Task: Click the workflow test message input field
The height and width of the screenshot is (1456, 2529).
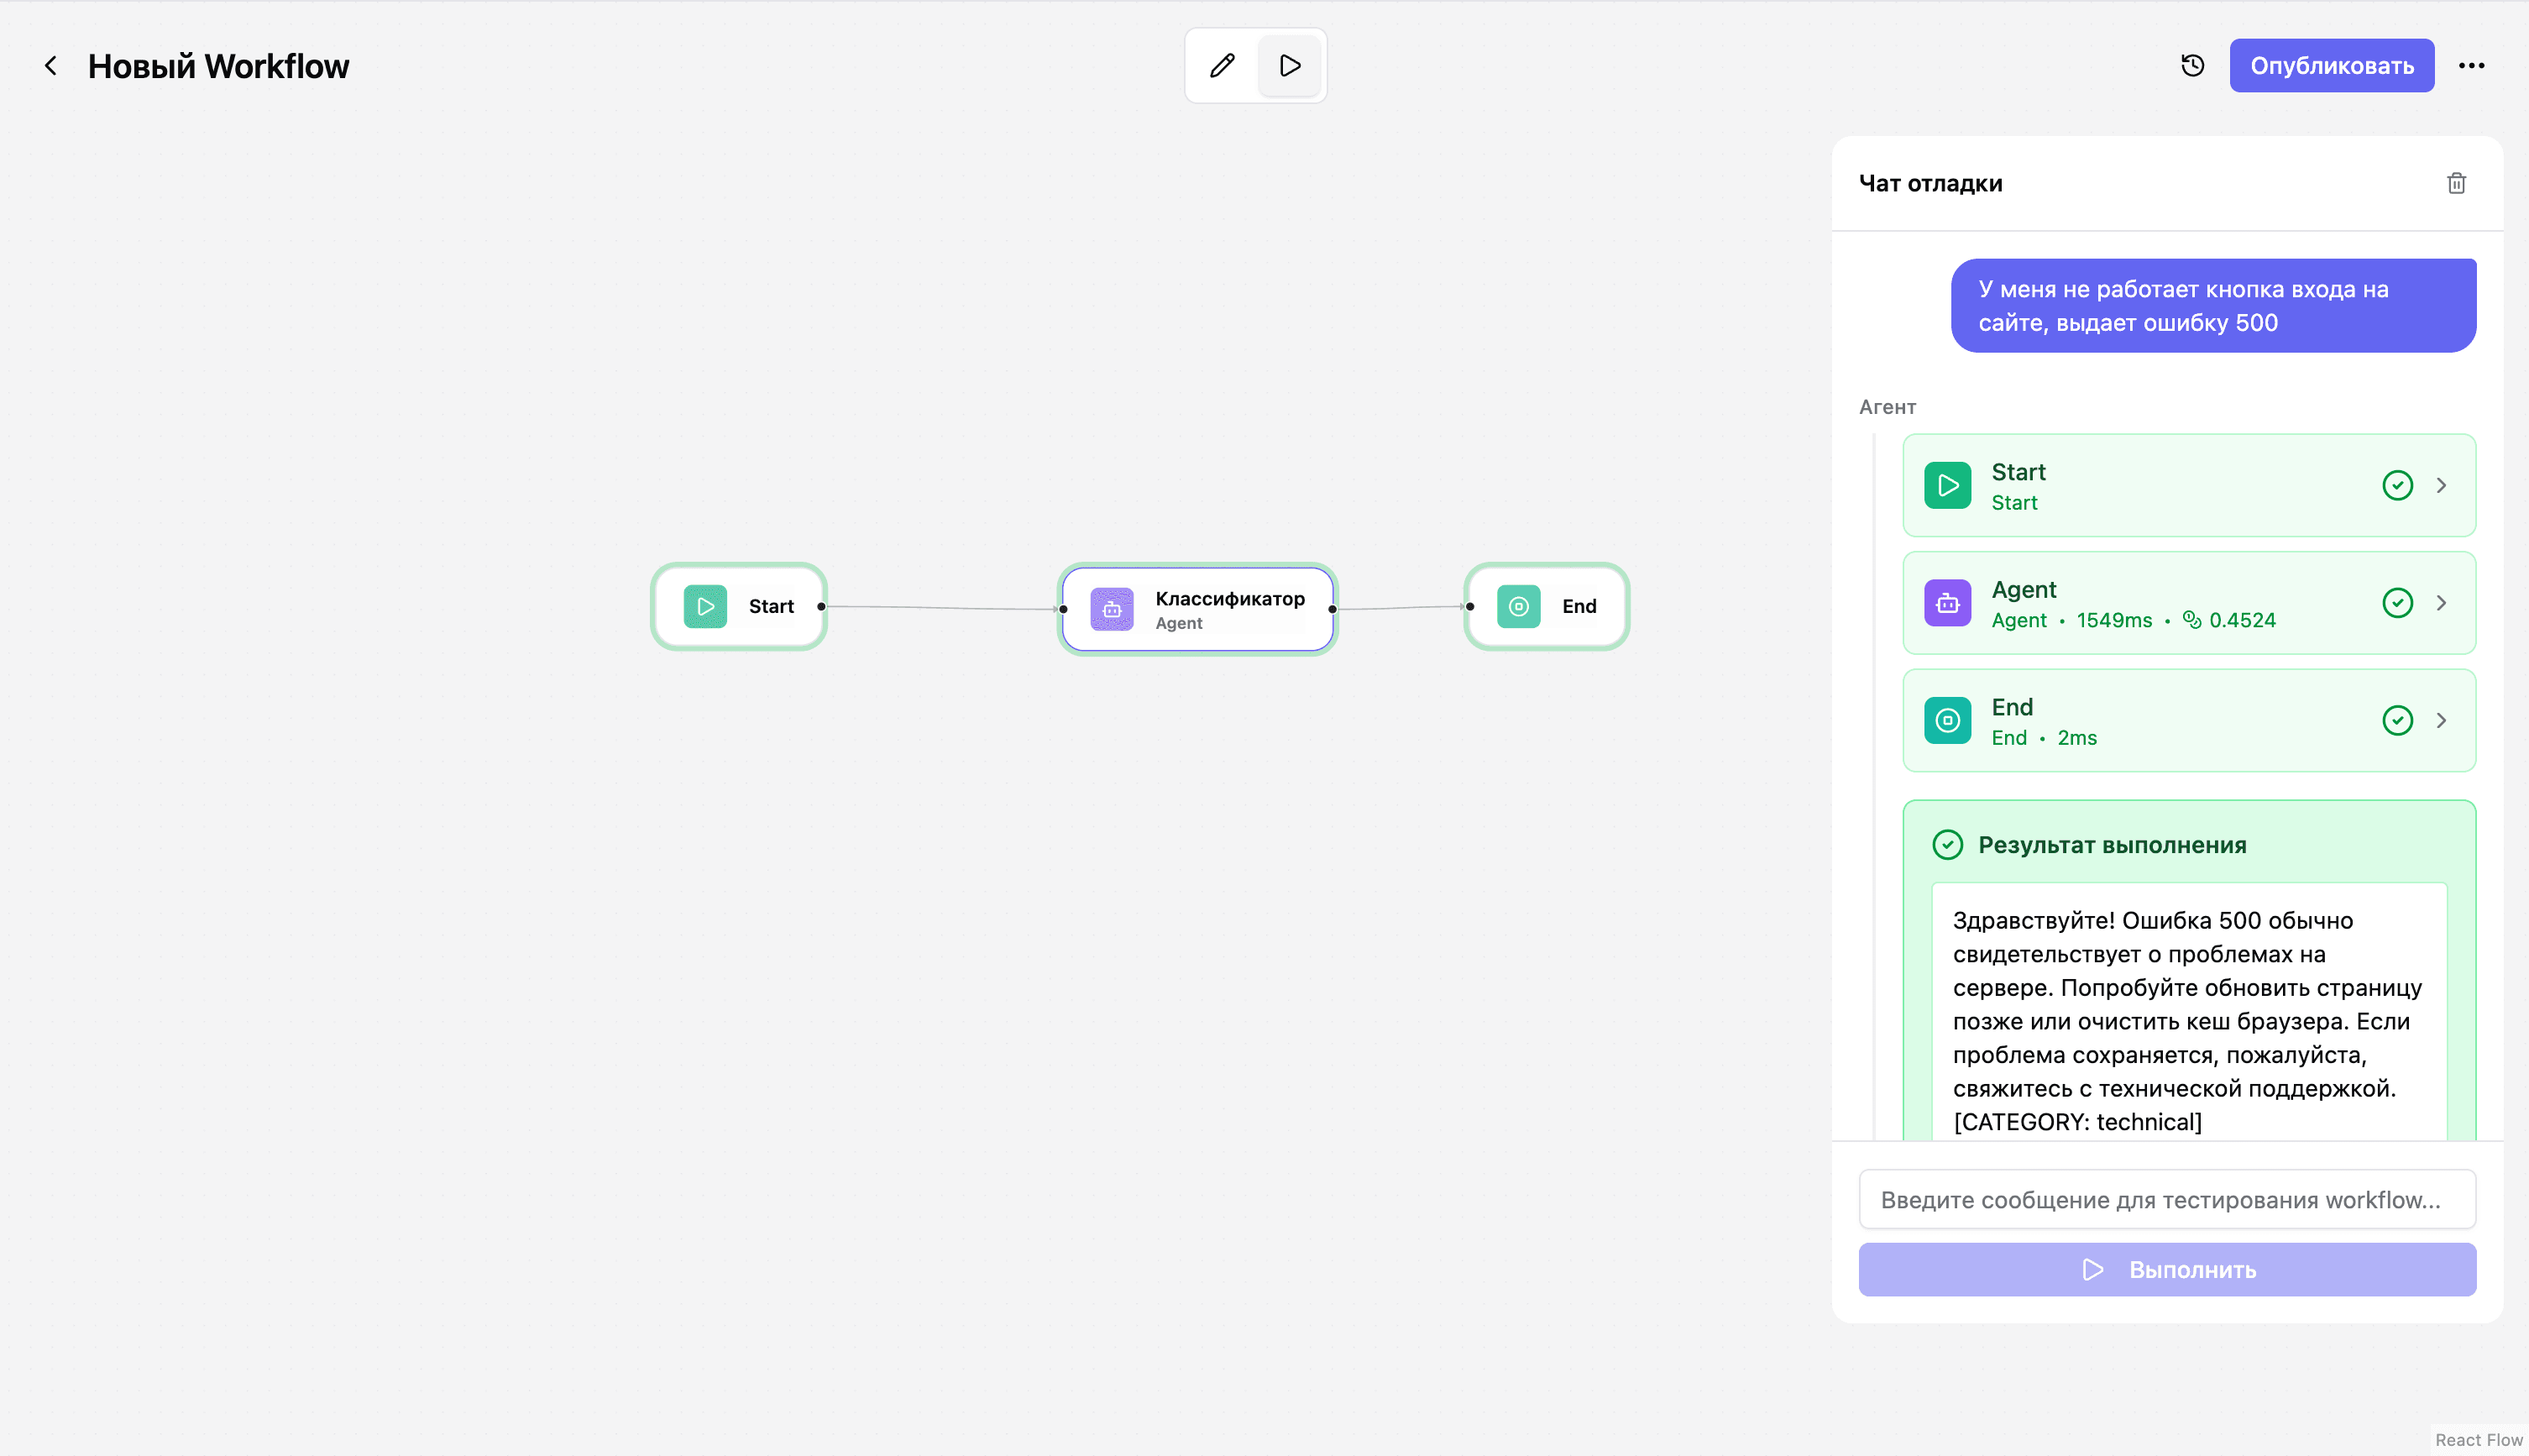Action: click(2166, 1198)
